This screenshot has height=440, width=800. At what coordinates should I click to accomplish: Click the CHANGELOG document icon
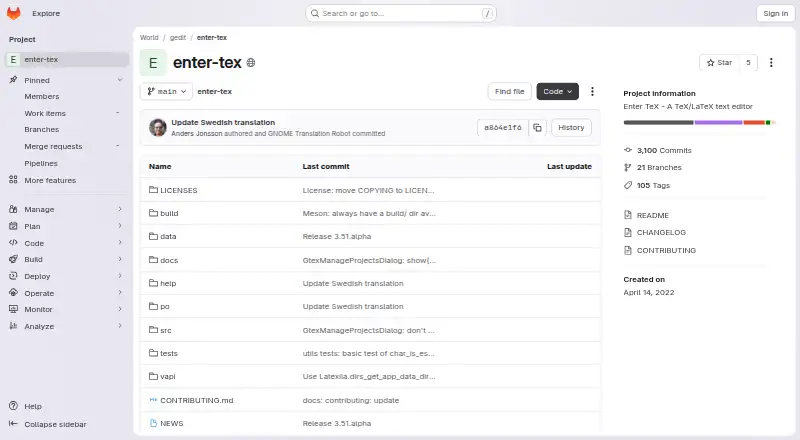click(628, 232)
